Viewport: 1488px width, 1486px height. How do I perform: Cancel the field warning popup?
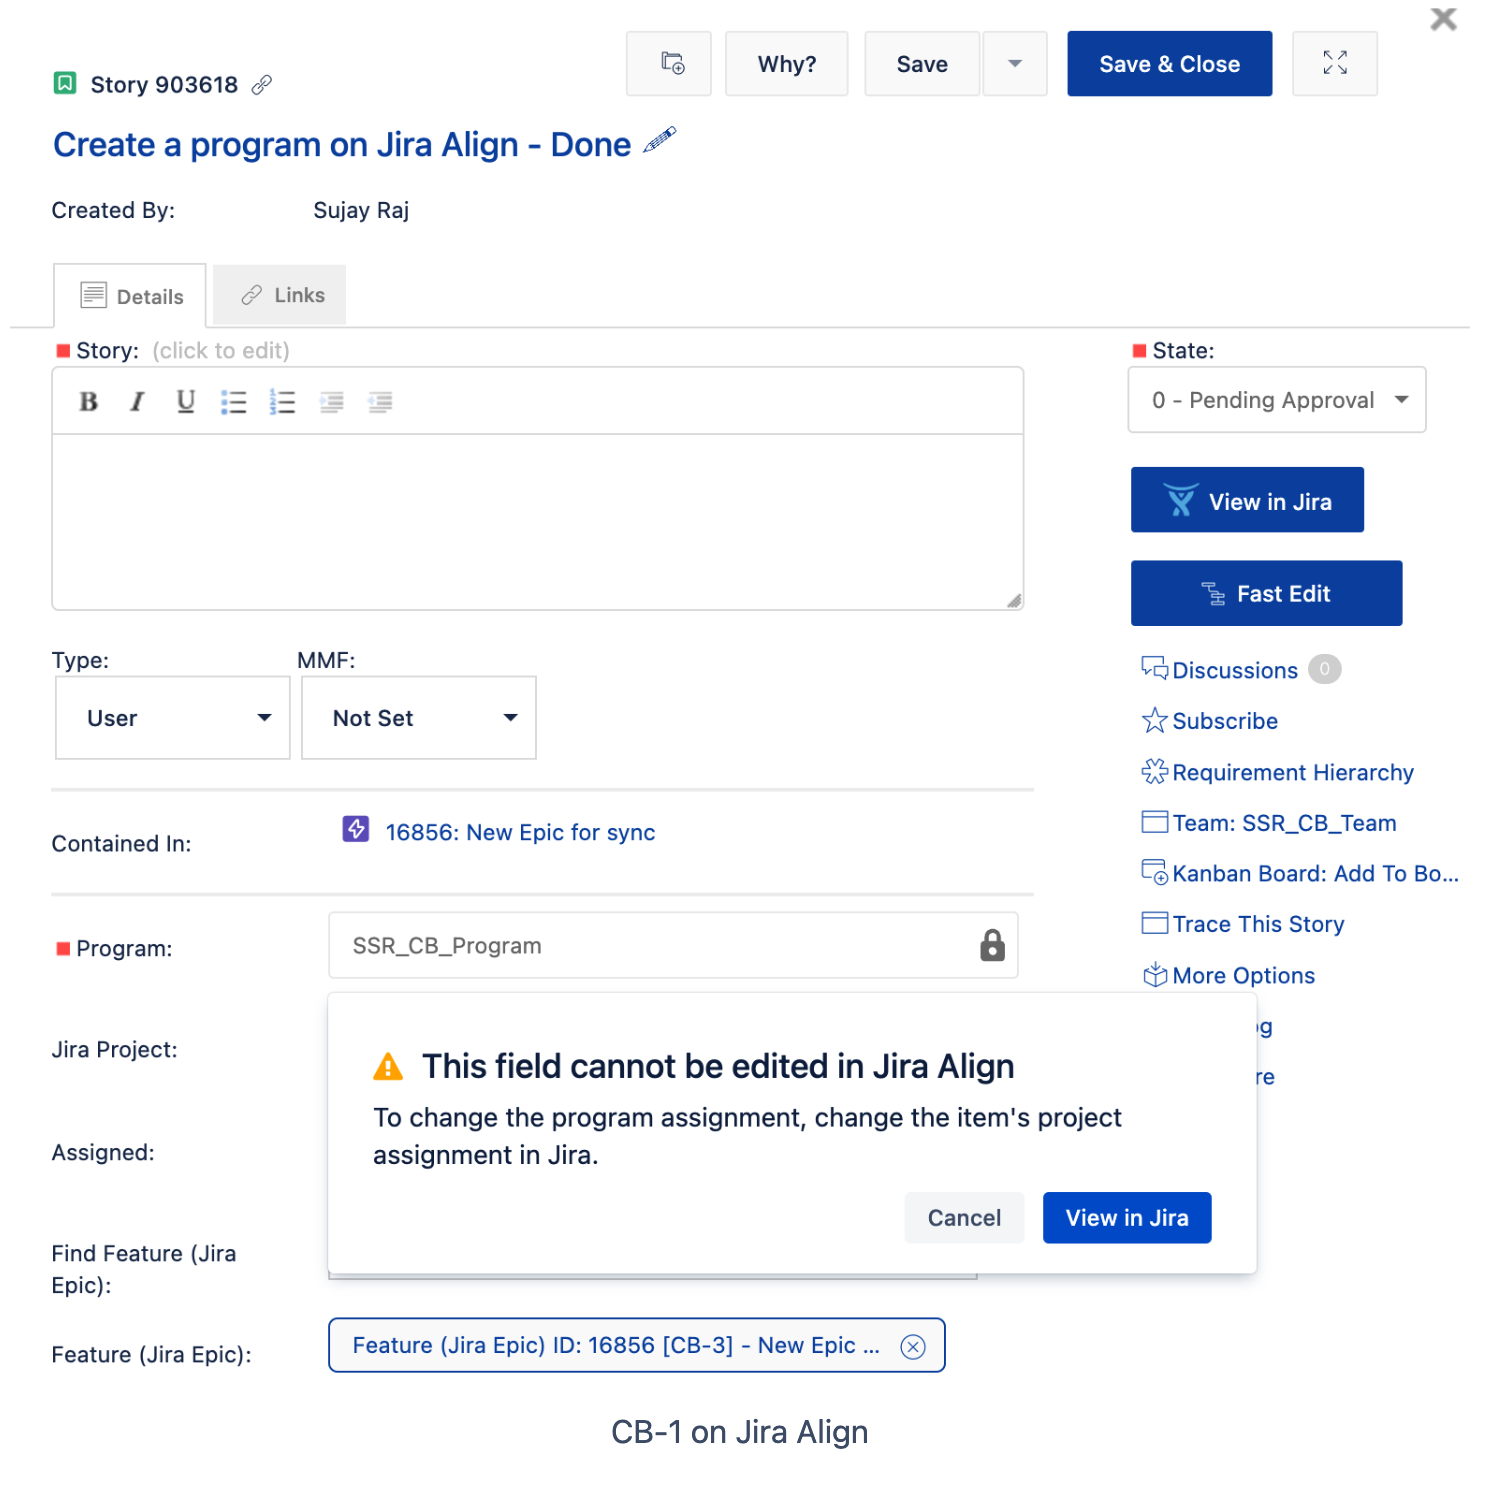[964, 1218]
